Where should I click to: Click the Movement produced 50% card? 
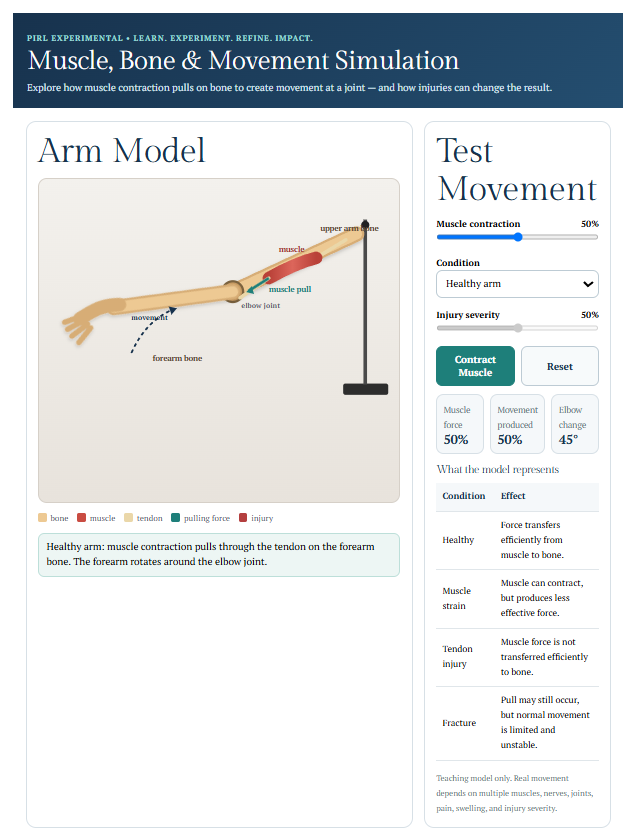coord(517,424)
